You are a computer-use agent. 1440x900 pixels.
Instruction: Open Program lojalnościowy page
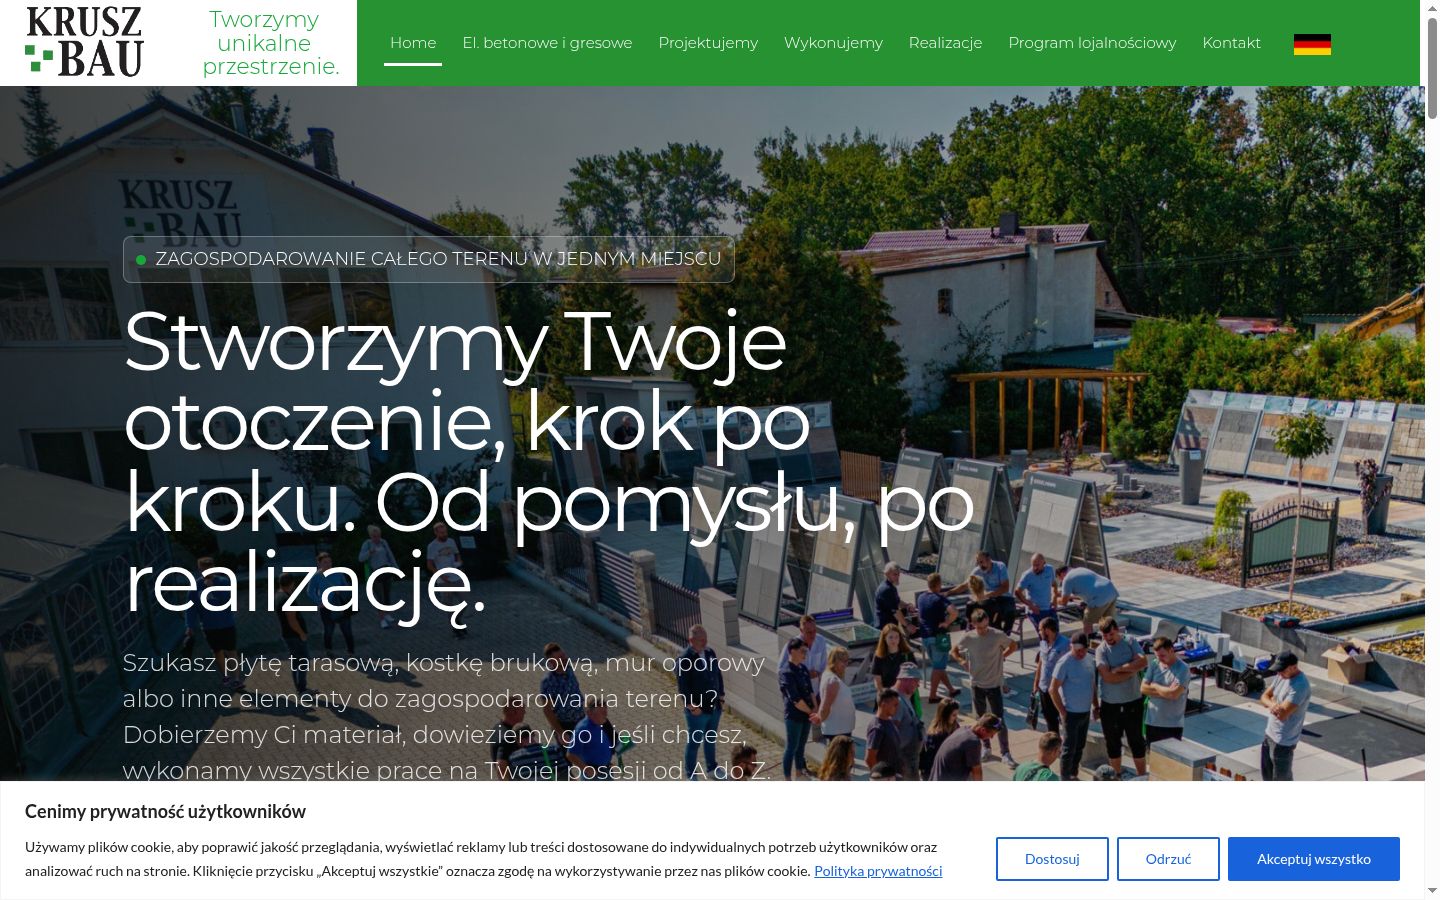tap(1092, 43)
